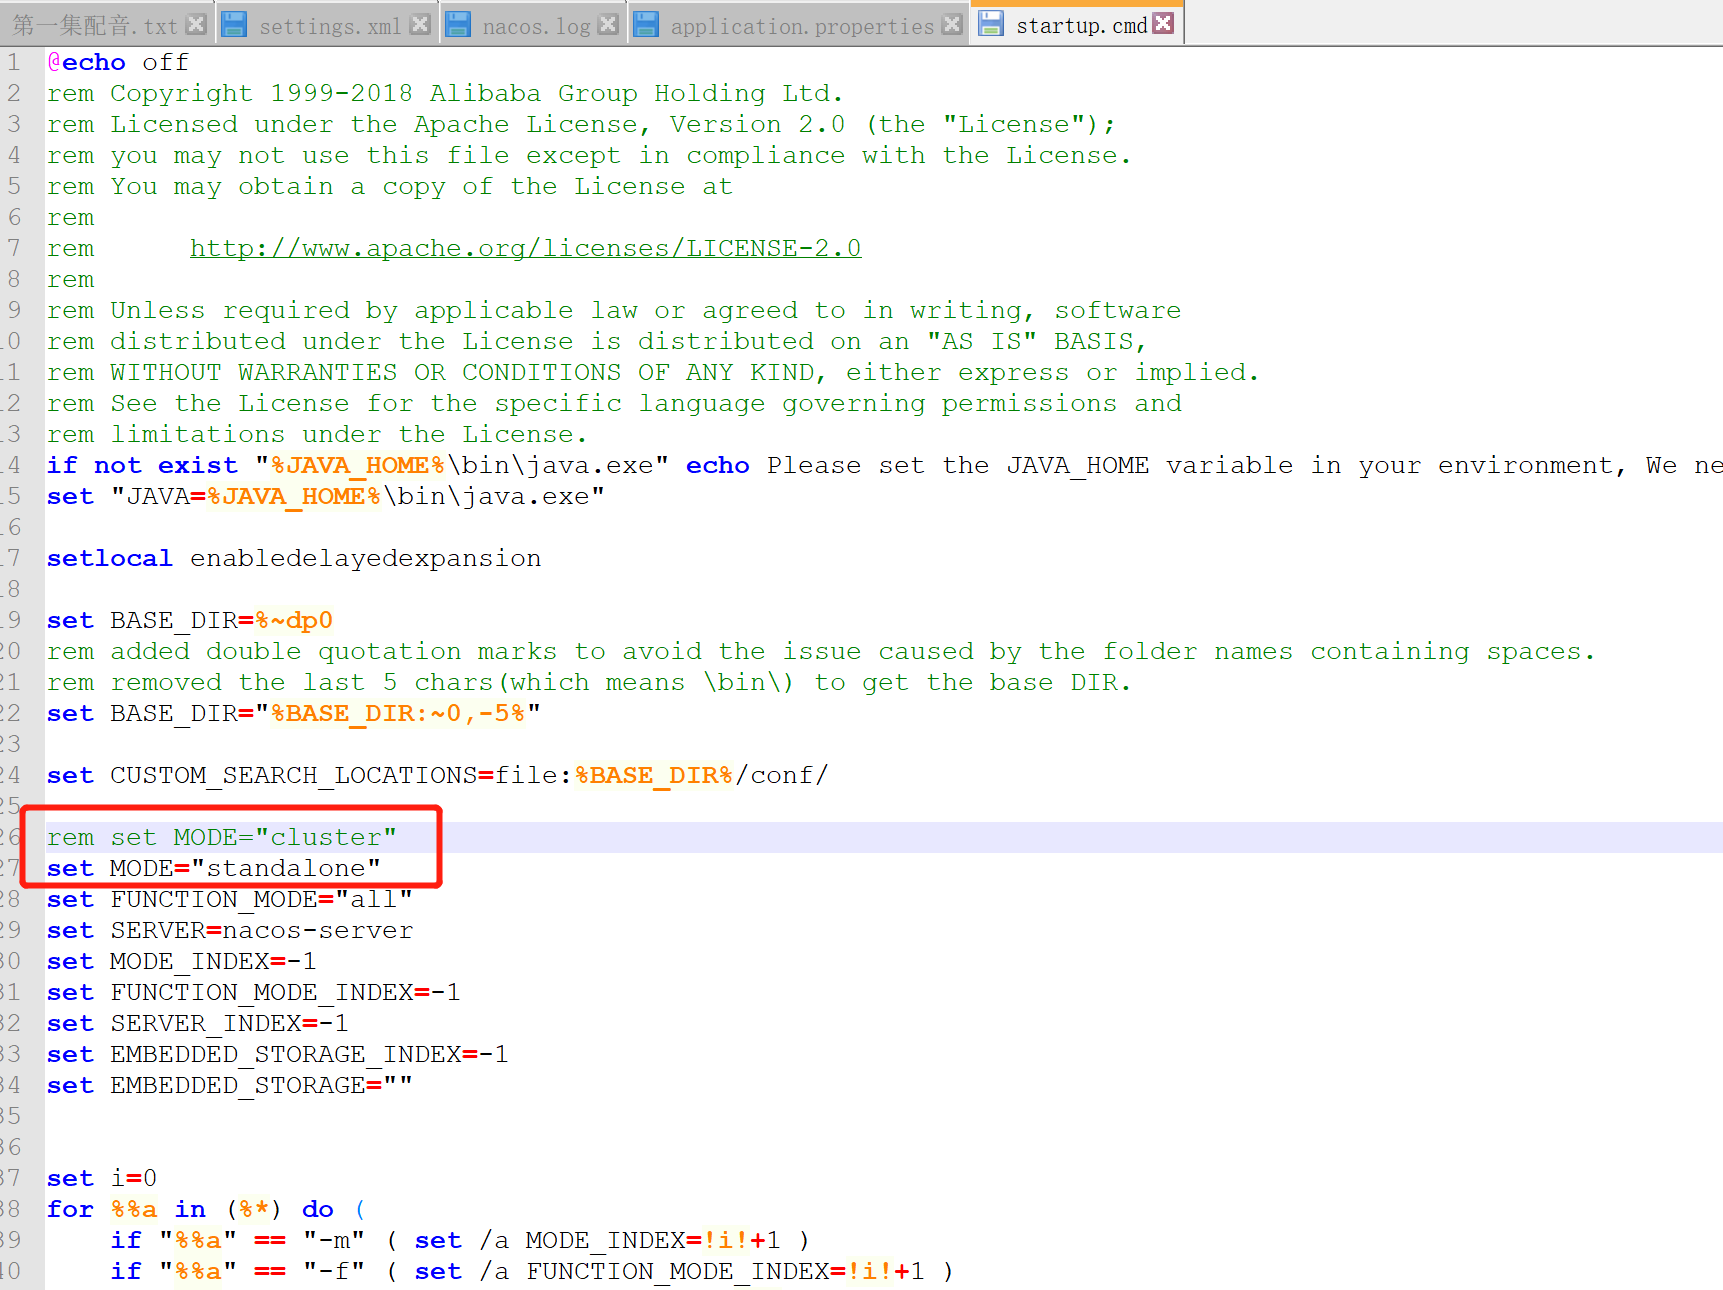Screen dimensions: 1723x1290
Task: Open the Apache license URL link
Action: tap(525, 247)
